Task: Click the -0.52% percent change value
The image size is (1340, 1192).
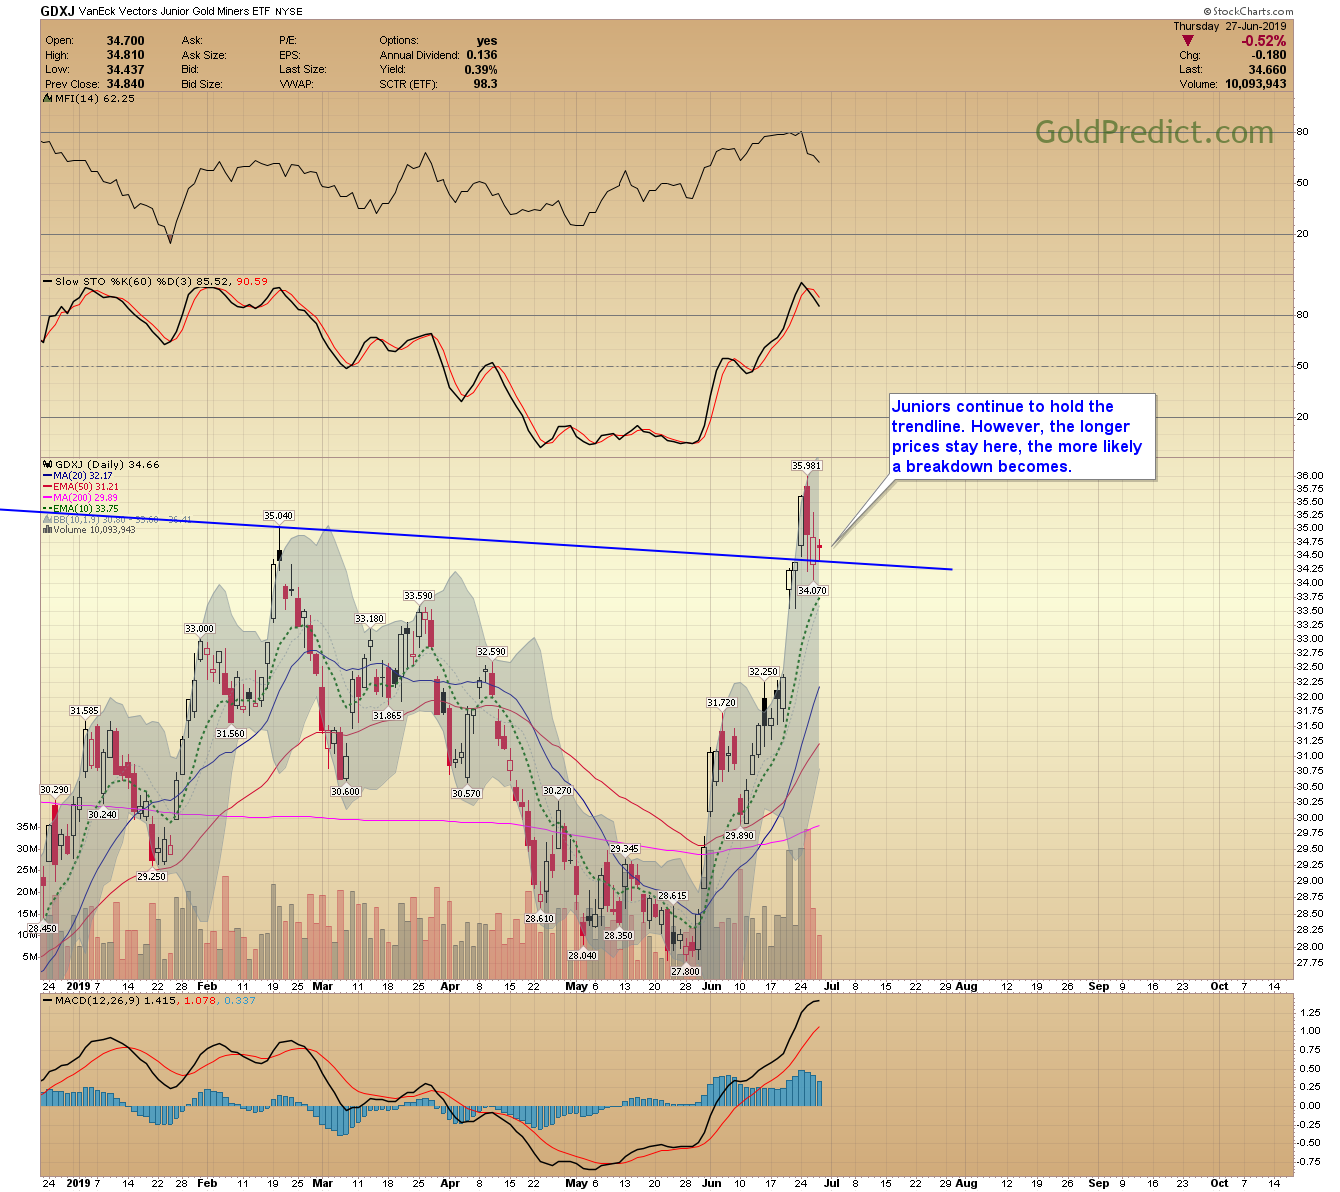Action: click(1263, 41)
